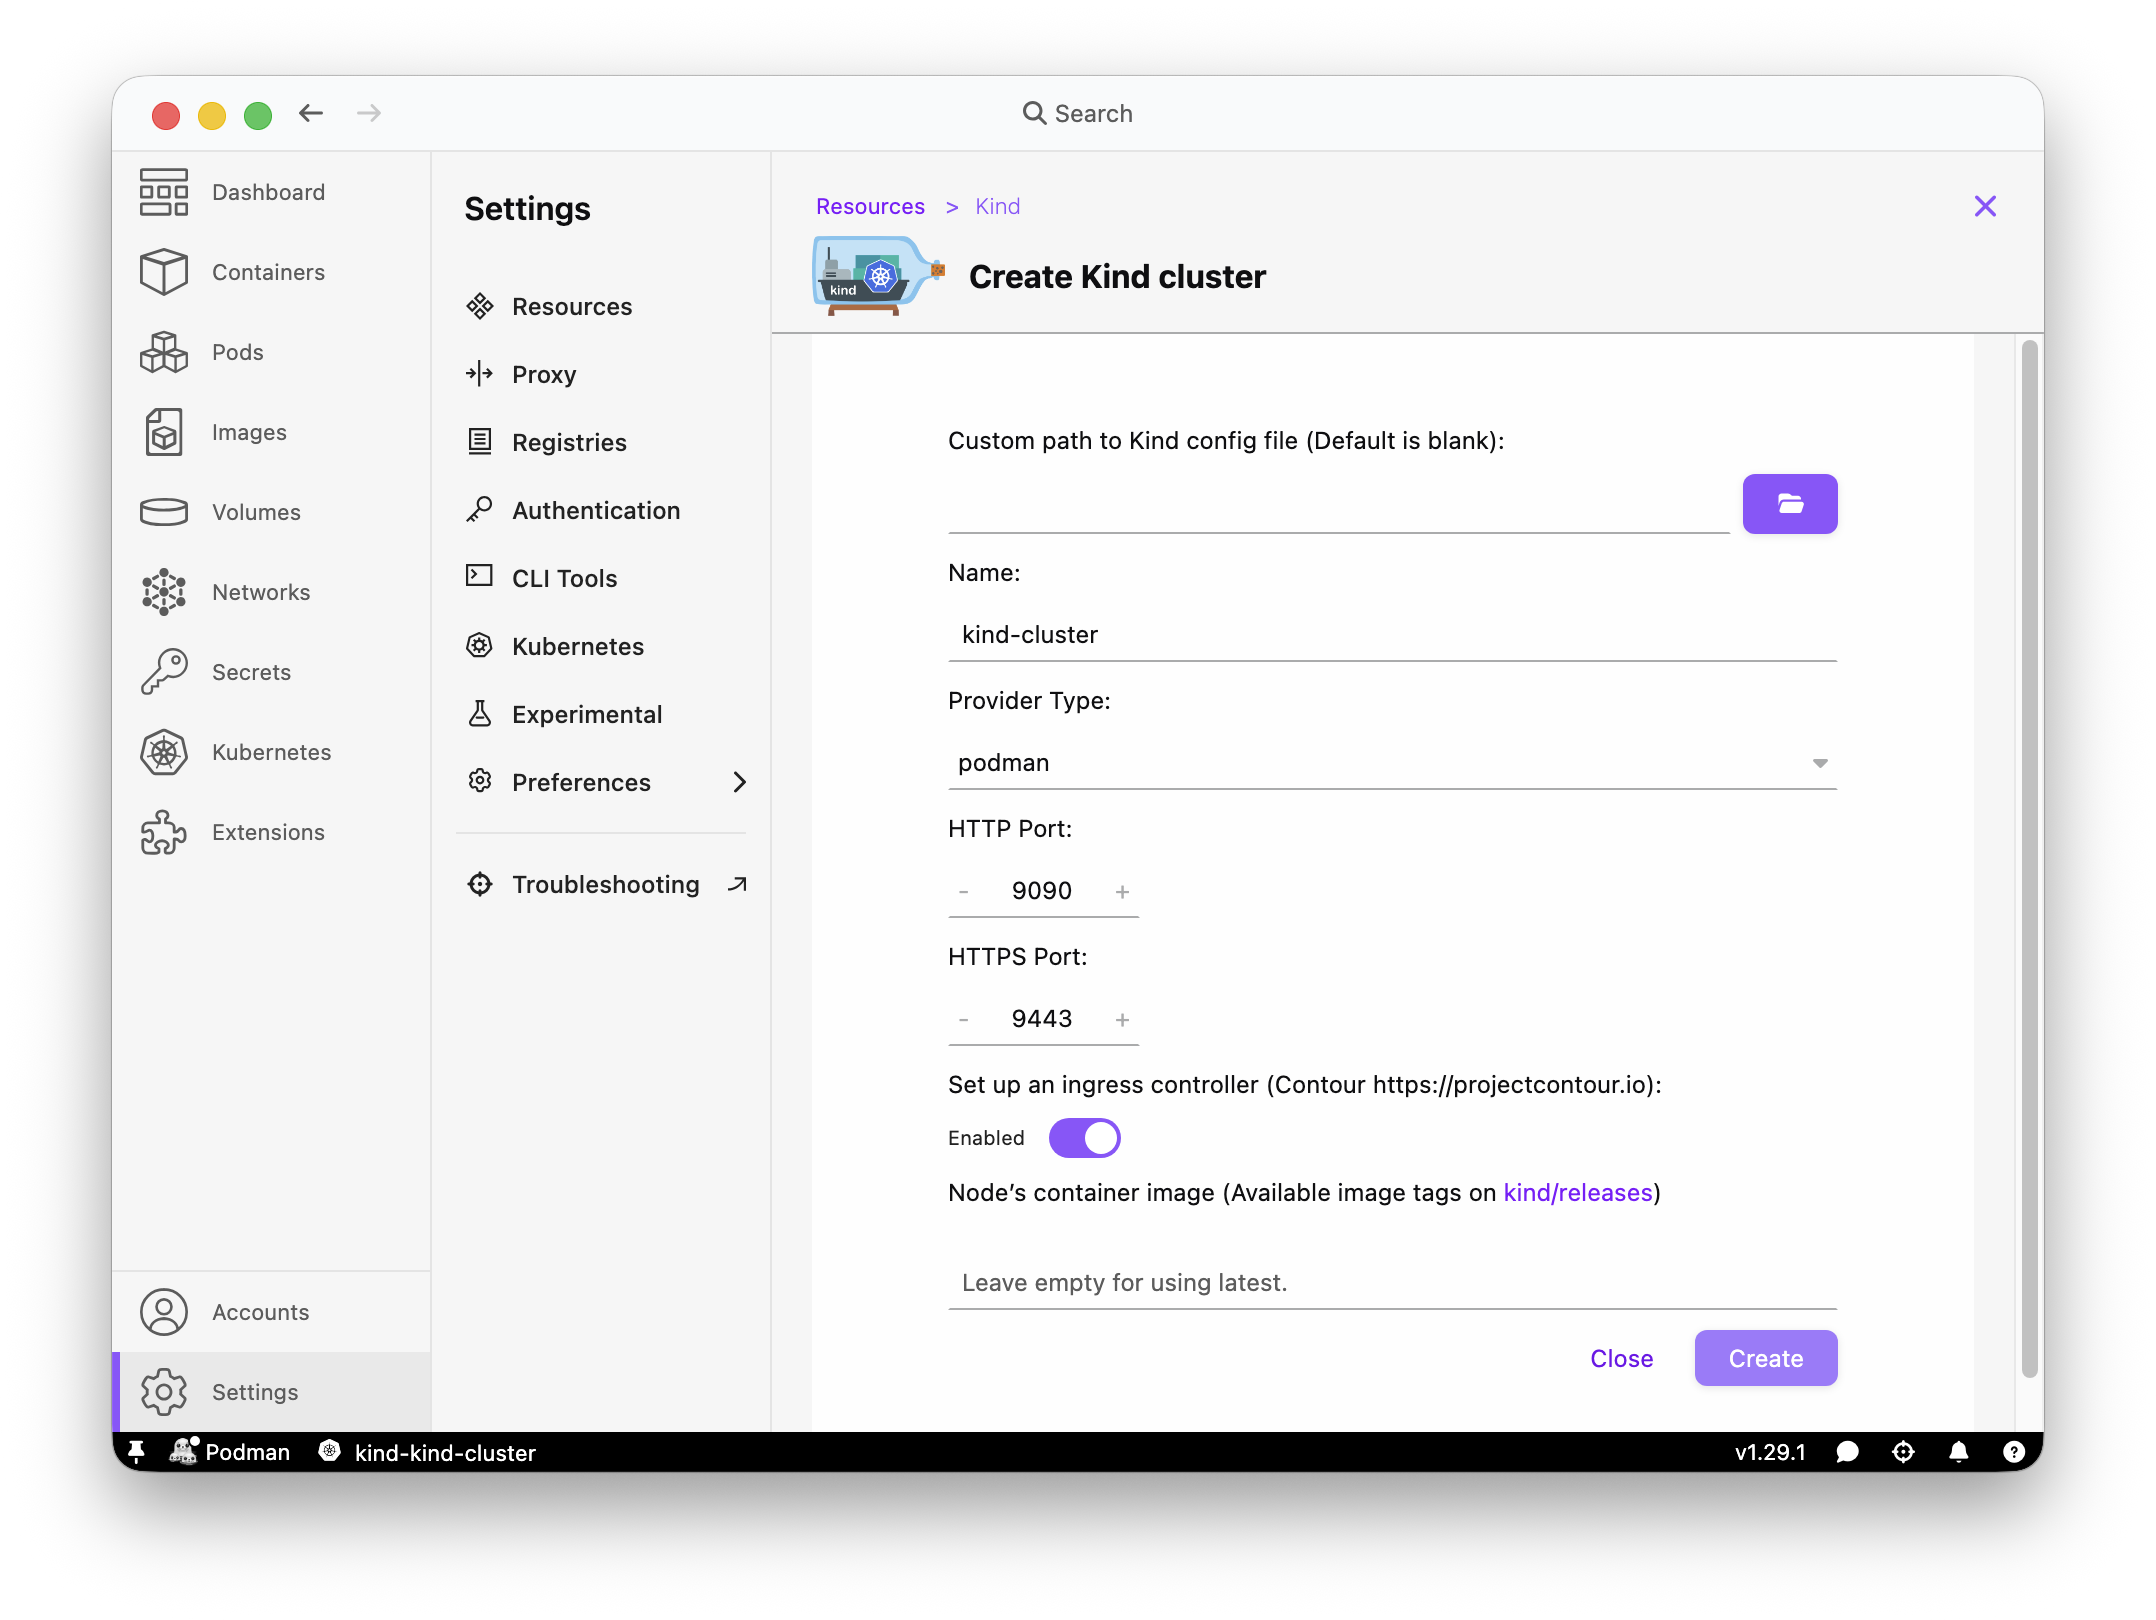The width and height of the screenshot is (2156, 1620).
Task: Click the HTTPS Port 9443 number field
Action: (x=1042, y=1019)
